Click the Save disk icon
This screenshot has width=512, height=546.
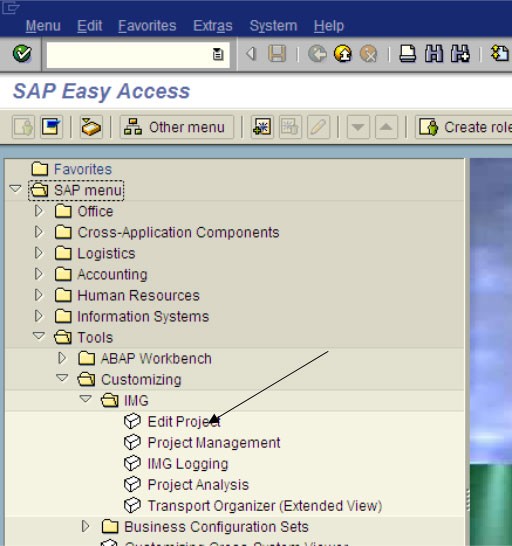[277, 54]
